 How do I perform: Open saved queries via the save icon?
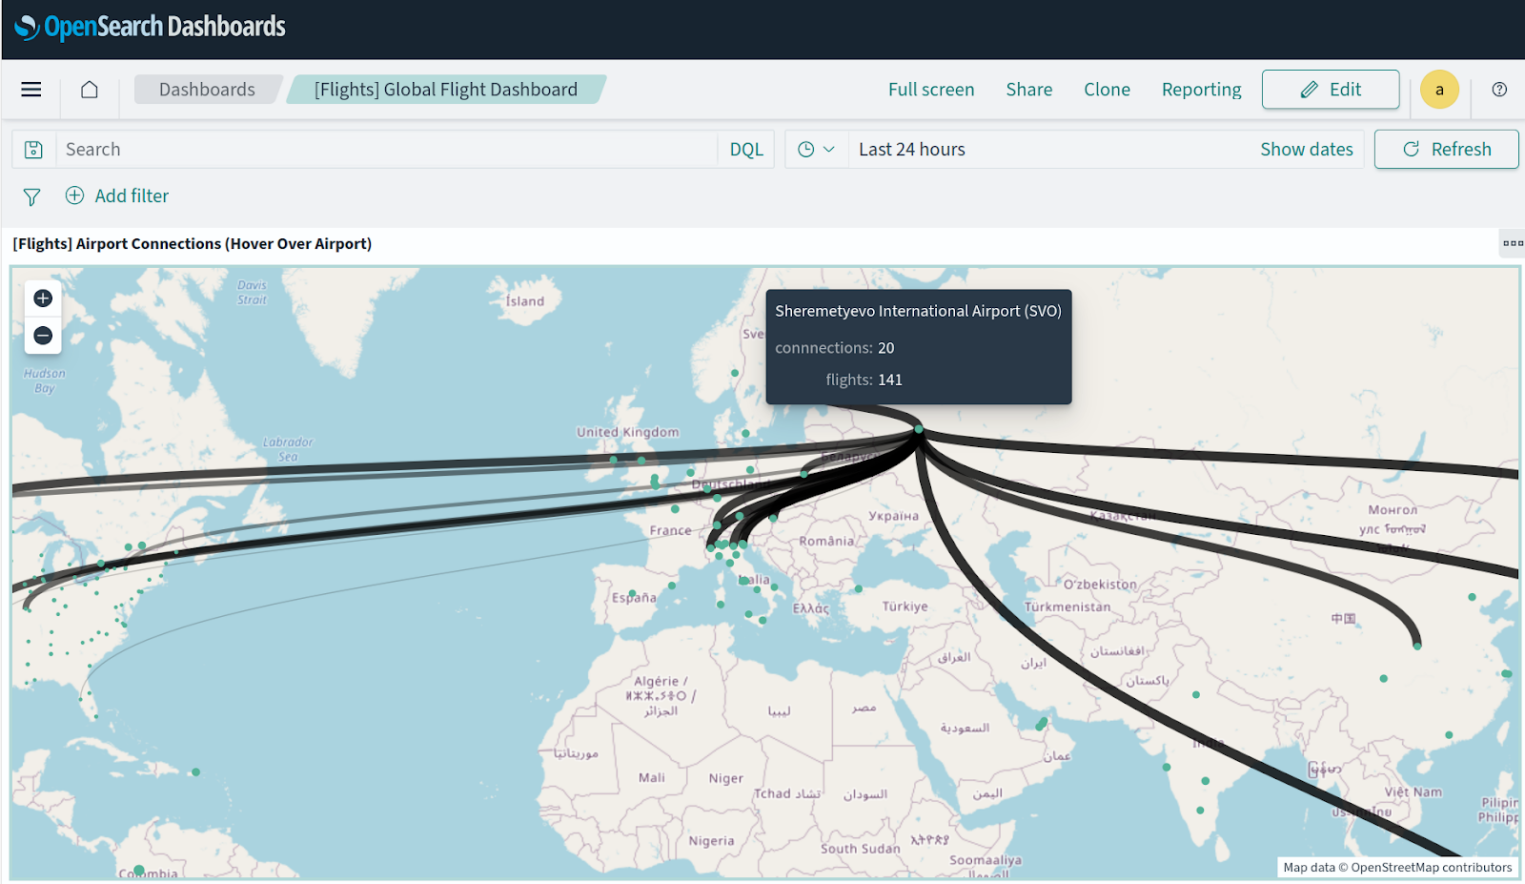pyautogui.click(x=33, y=148)
